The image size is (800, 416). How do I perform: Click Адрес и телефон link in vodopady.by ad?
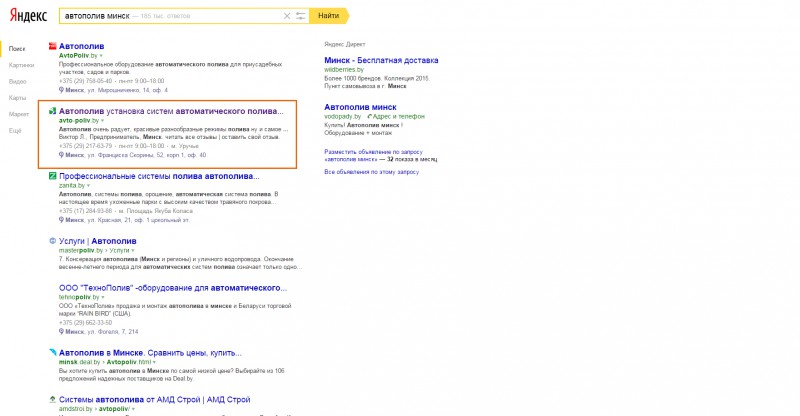coord(398,116)
